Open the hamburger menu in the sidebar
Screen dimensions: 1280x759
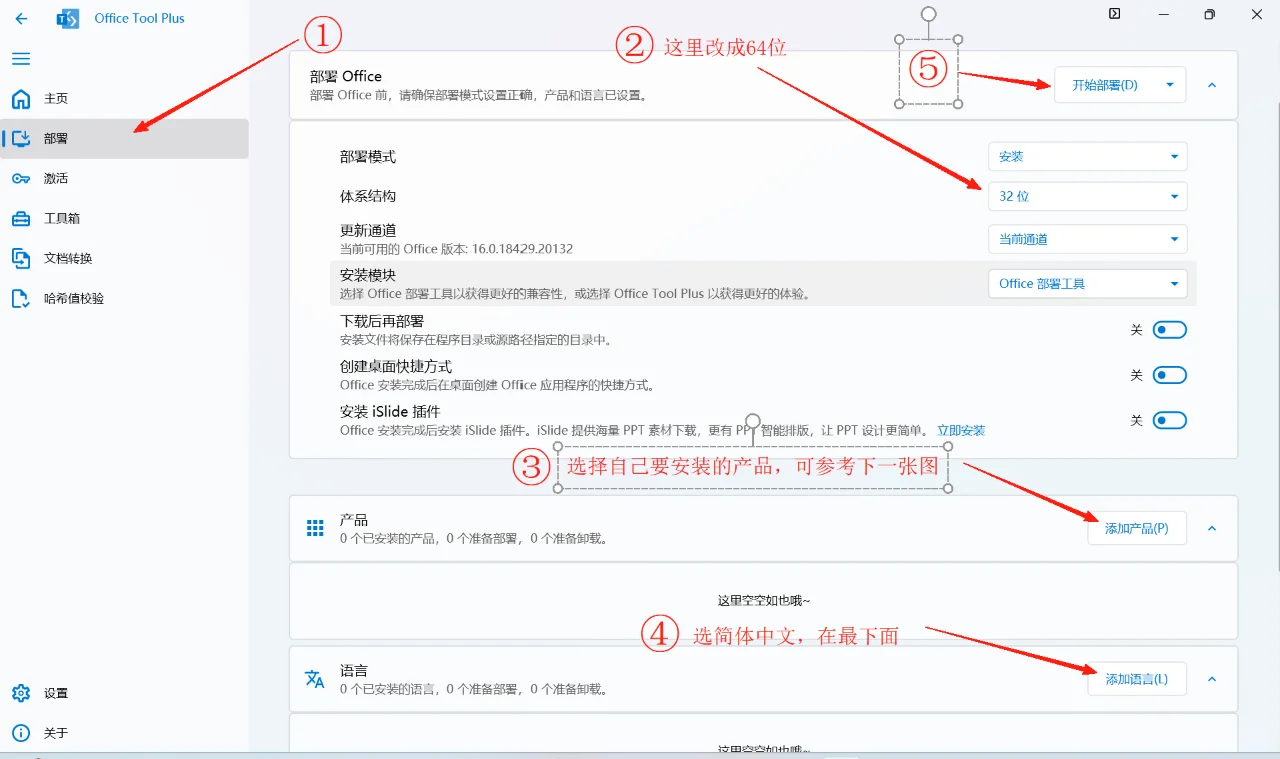pyautogui.click(x=20, y=58)
